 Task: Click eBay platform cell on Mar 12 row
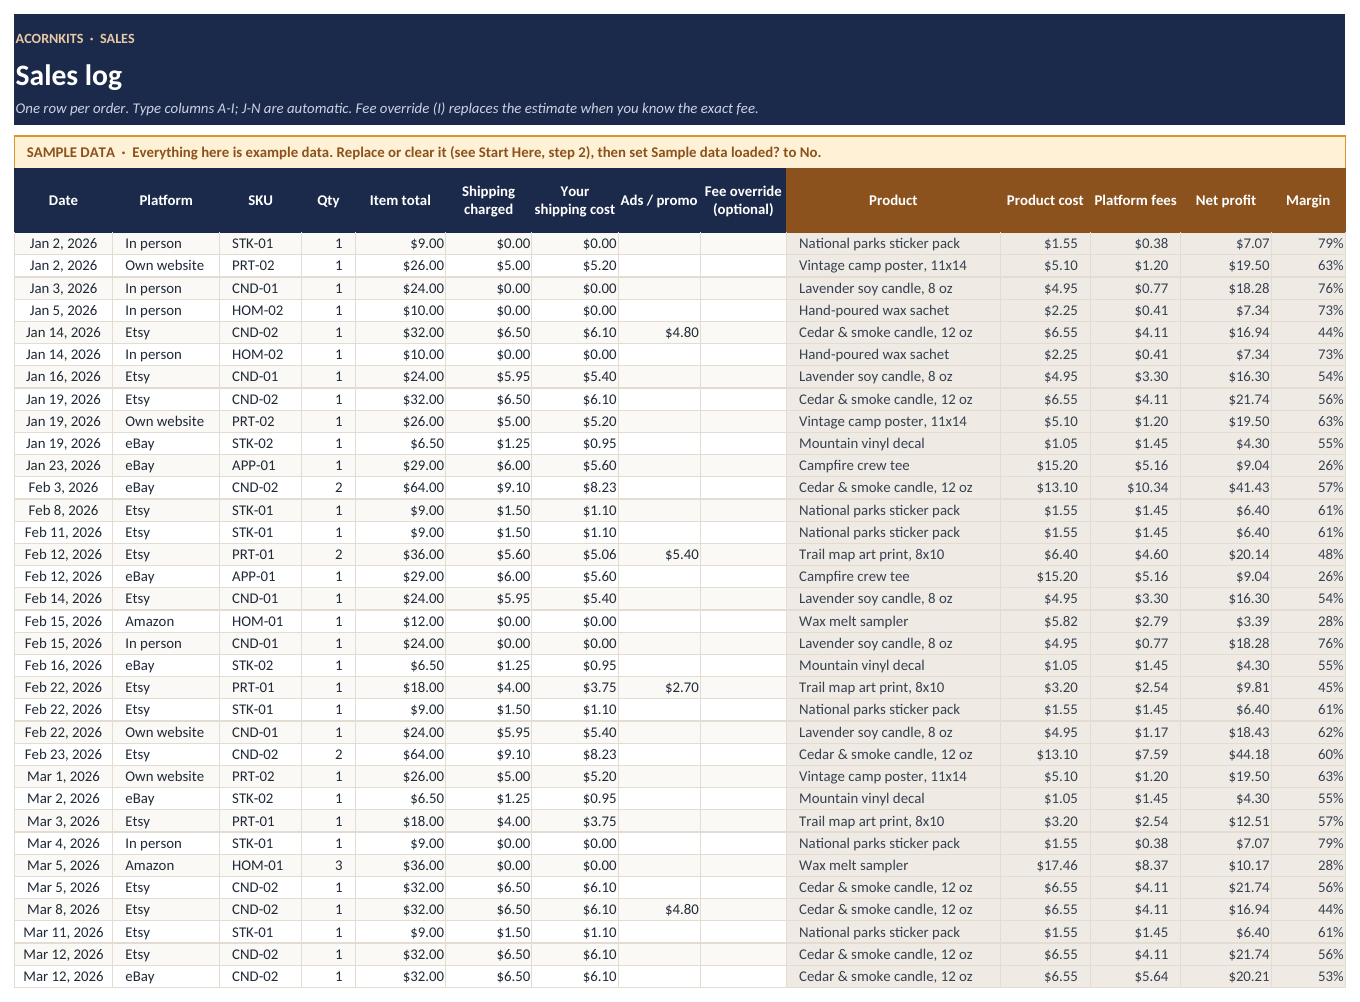coord(166,976)
